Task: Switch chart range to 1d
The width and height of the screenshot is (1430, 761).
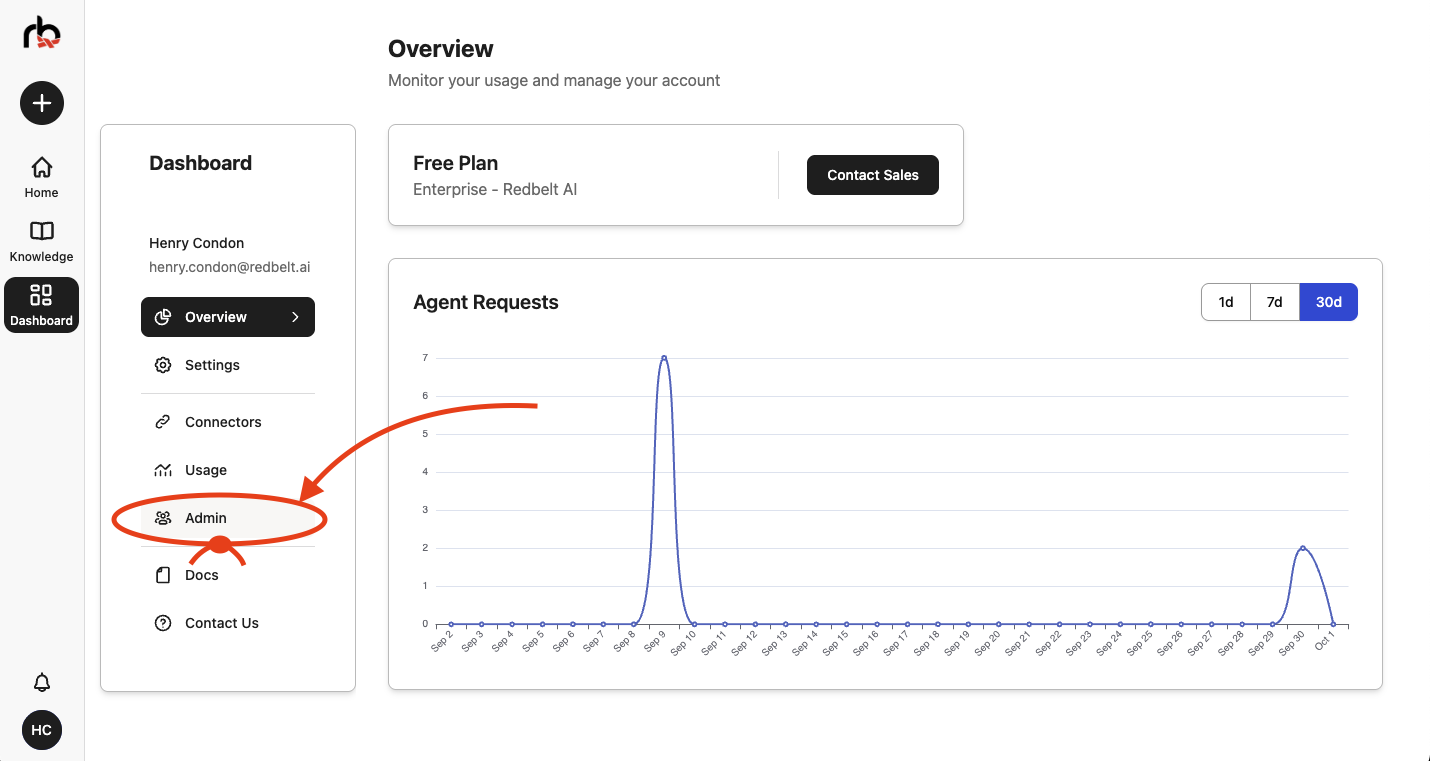Action: (1226, 302)
